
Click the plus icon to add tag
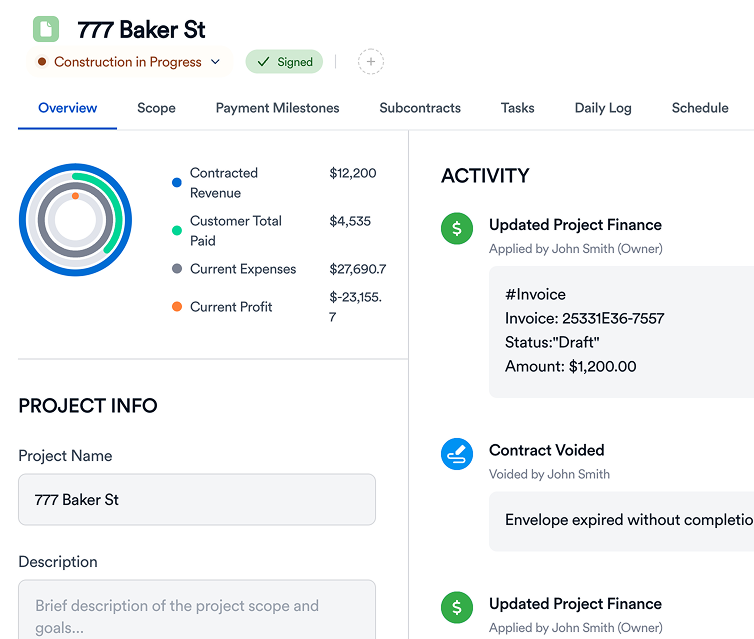(370, 62)
